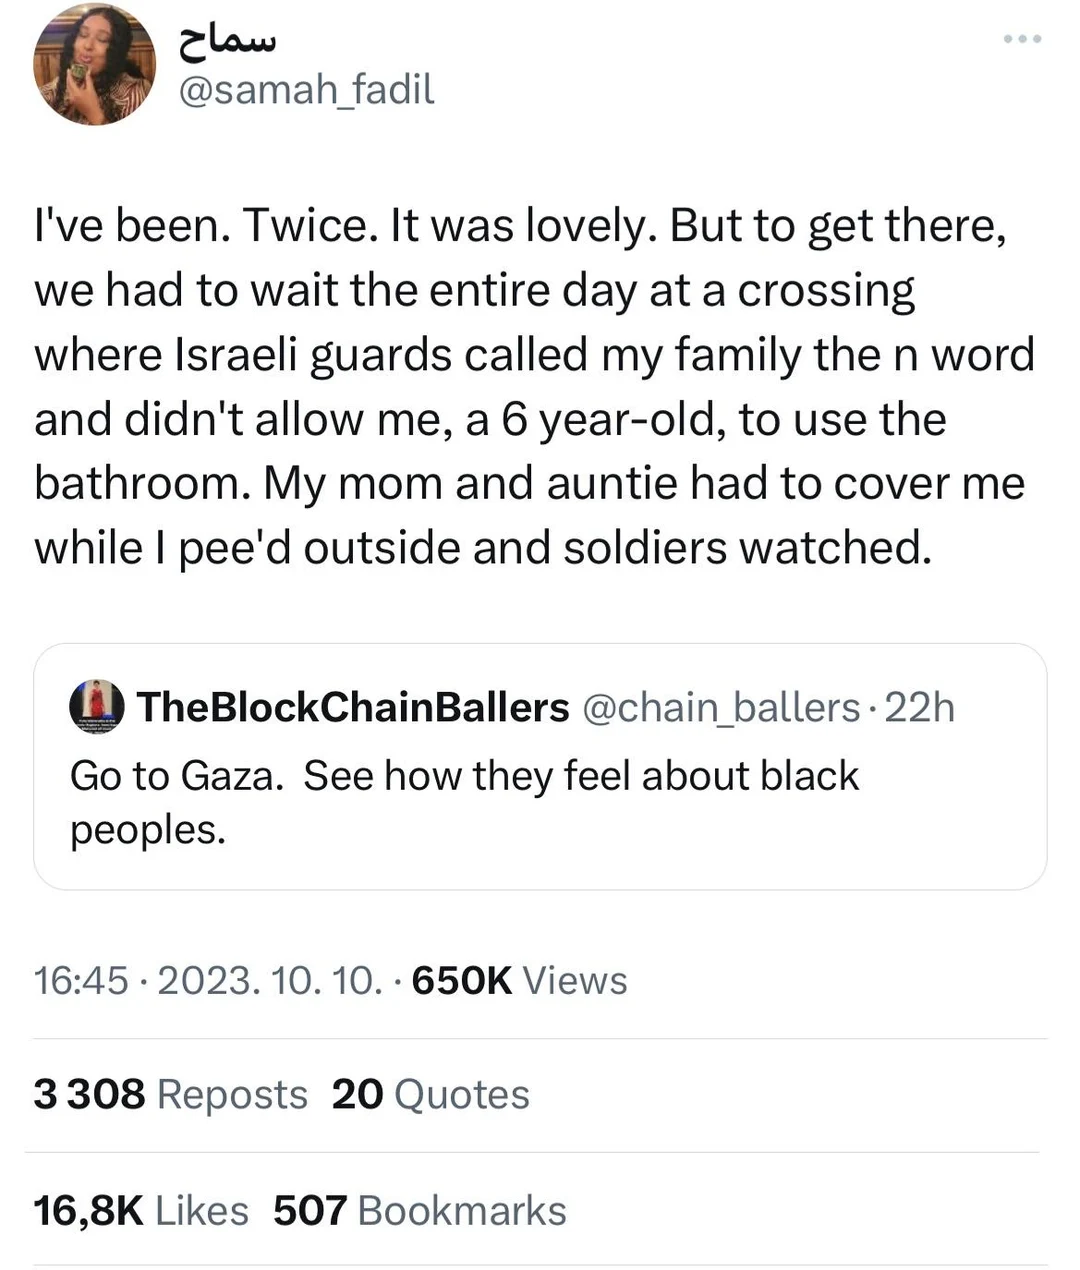Open TheBlockChainBallers display name
This screenshot has height=1270, width=1080.
tap(353, 707)
